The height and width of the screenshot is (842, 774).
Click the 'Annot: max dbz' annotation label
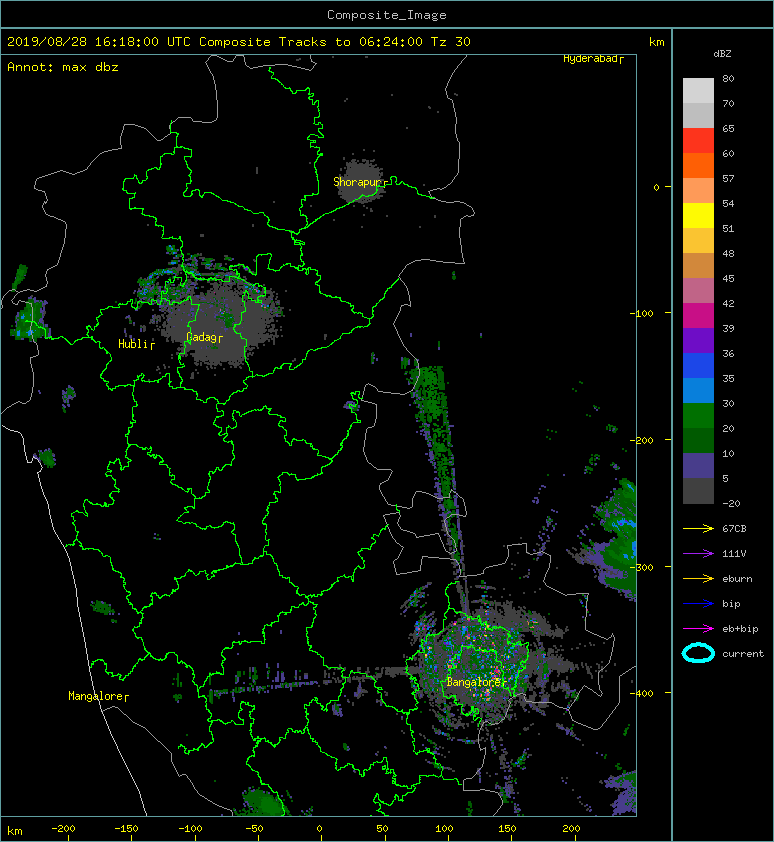(x=63, y=67)
